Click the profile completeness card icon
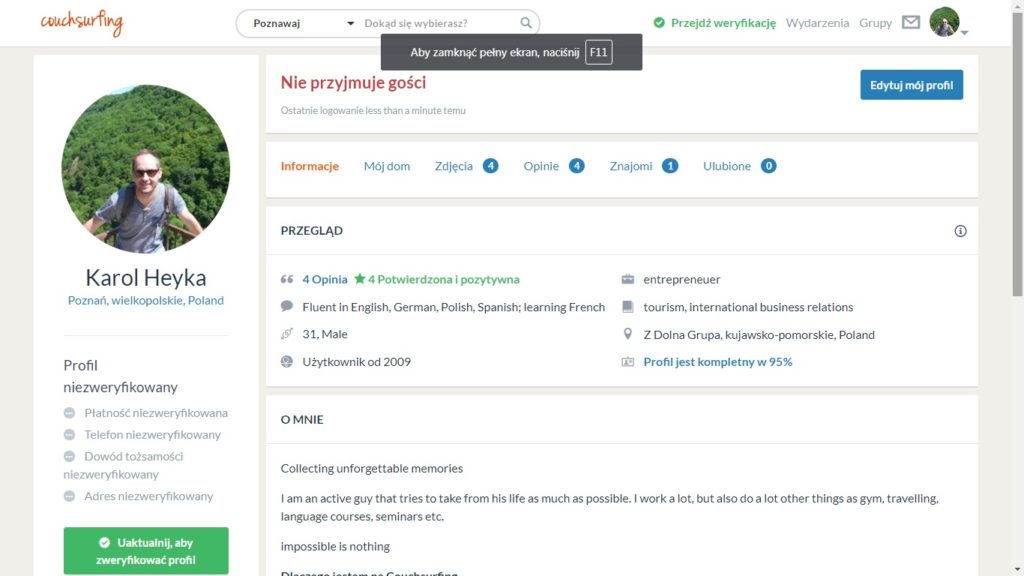This screenshot has width=1024, height=576. coord(628,362)
